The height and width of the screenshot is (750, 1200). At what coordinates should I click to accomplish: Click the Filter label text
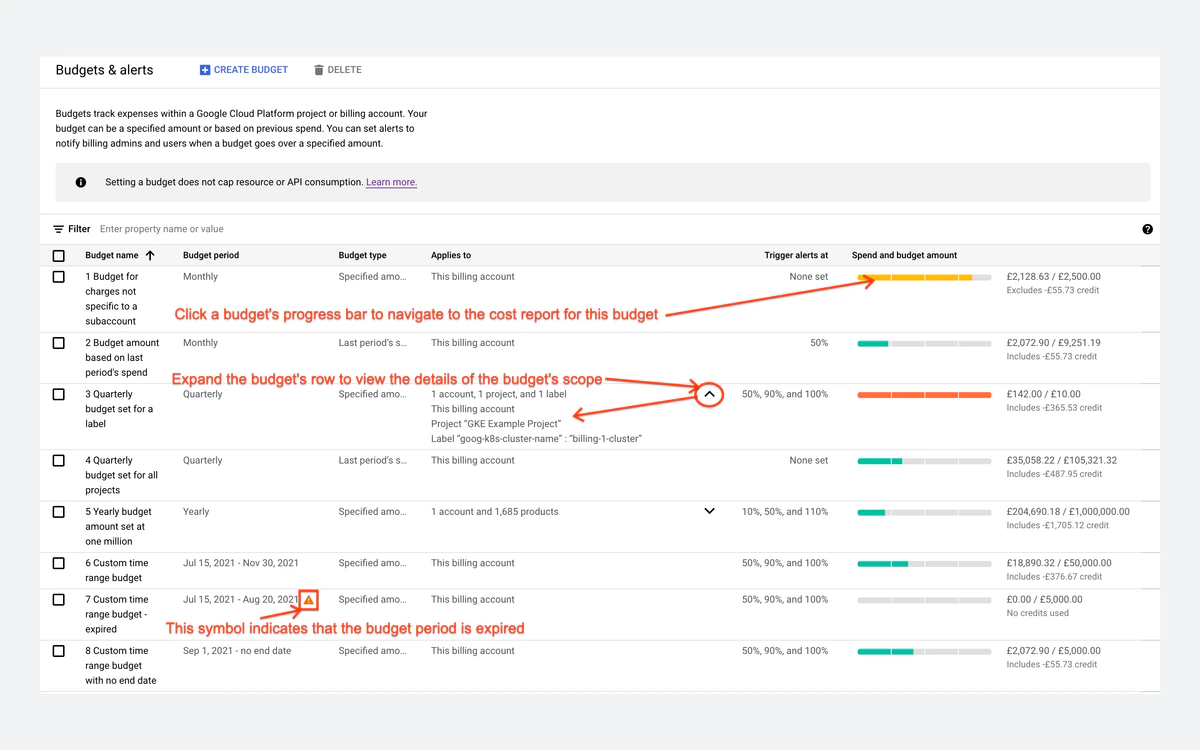79,229
